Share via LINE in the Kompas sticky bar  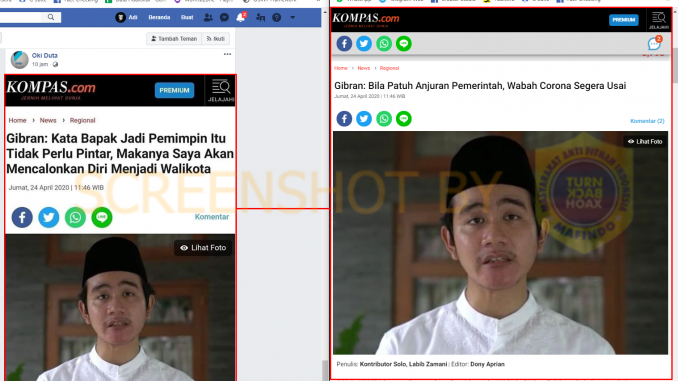tap(404, 44)
